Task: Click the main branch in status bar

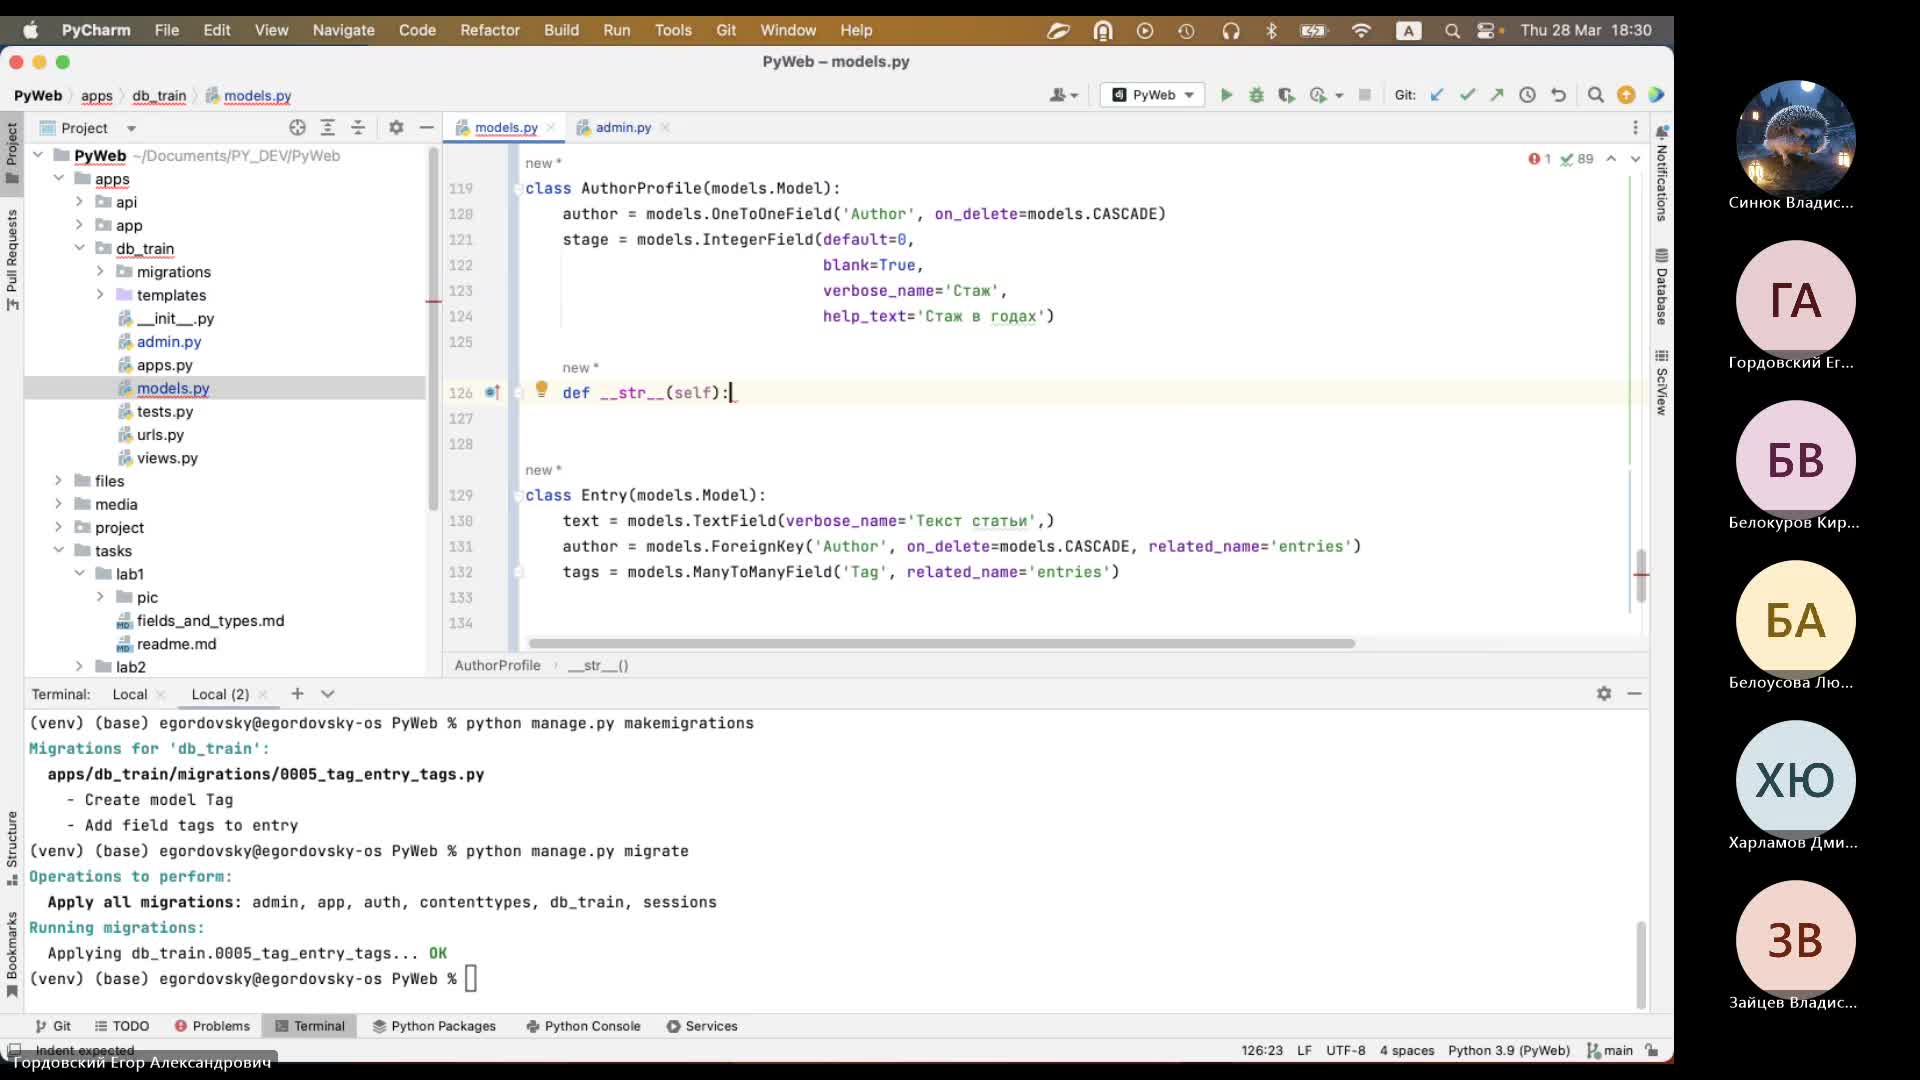Action: coord(1611,1050)
